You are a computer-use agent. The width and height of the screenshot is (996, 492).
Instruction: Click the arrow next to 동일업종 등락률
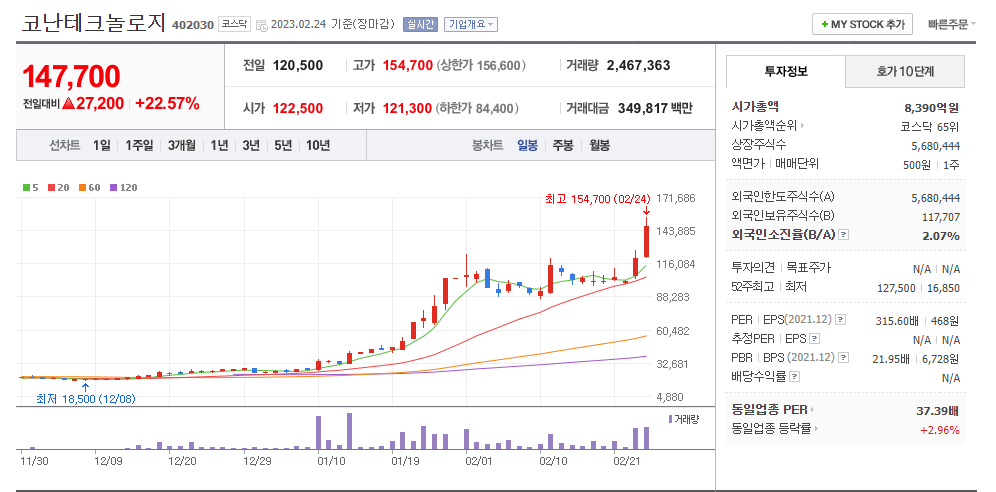click(x=816, y=429)
